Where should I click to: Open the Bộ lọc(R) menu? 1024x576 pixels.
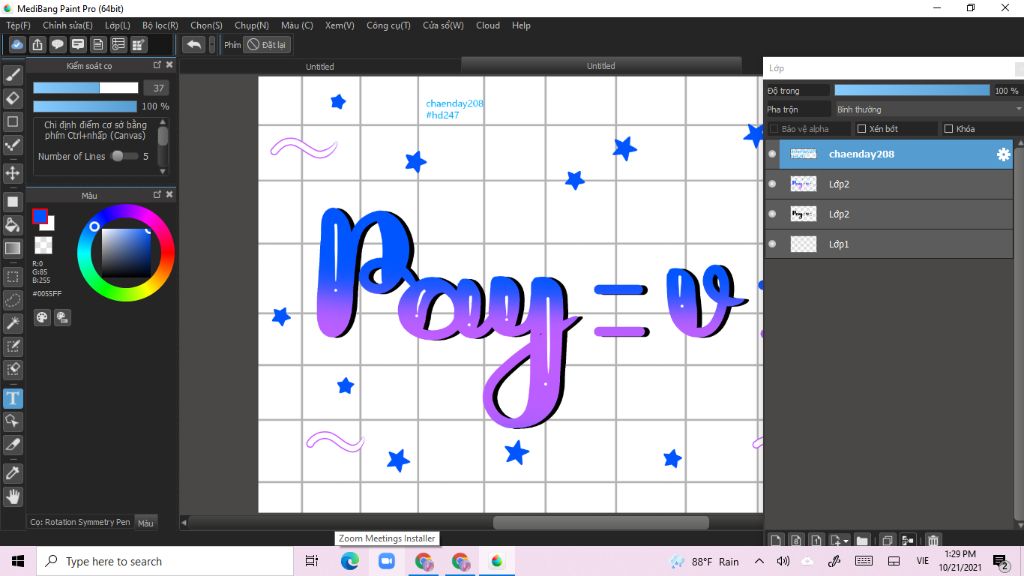(x=160, y=25)
